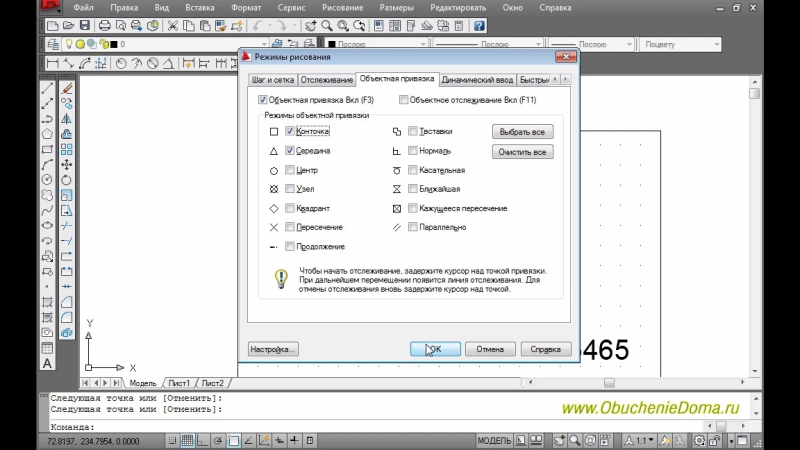The width and height of the screenshot is (800, 450).
Task: Open the layer selection dropdown
Action: click(264, 44)
